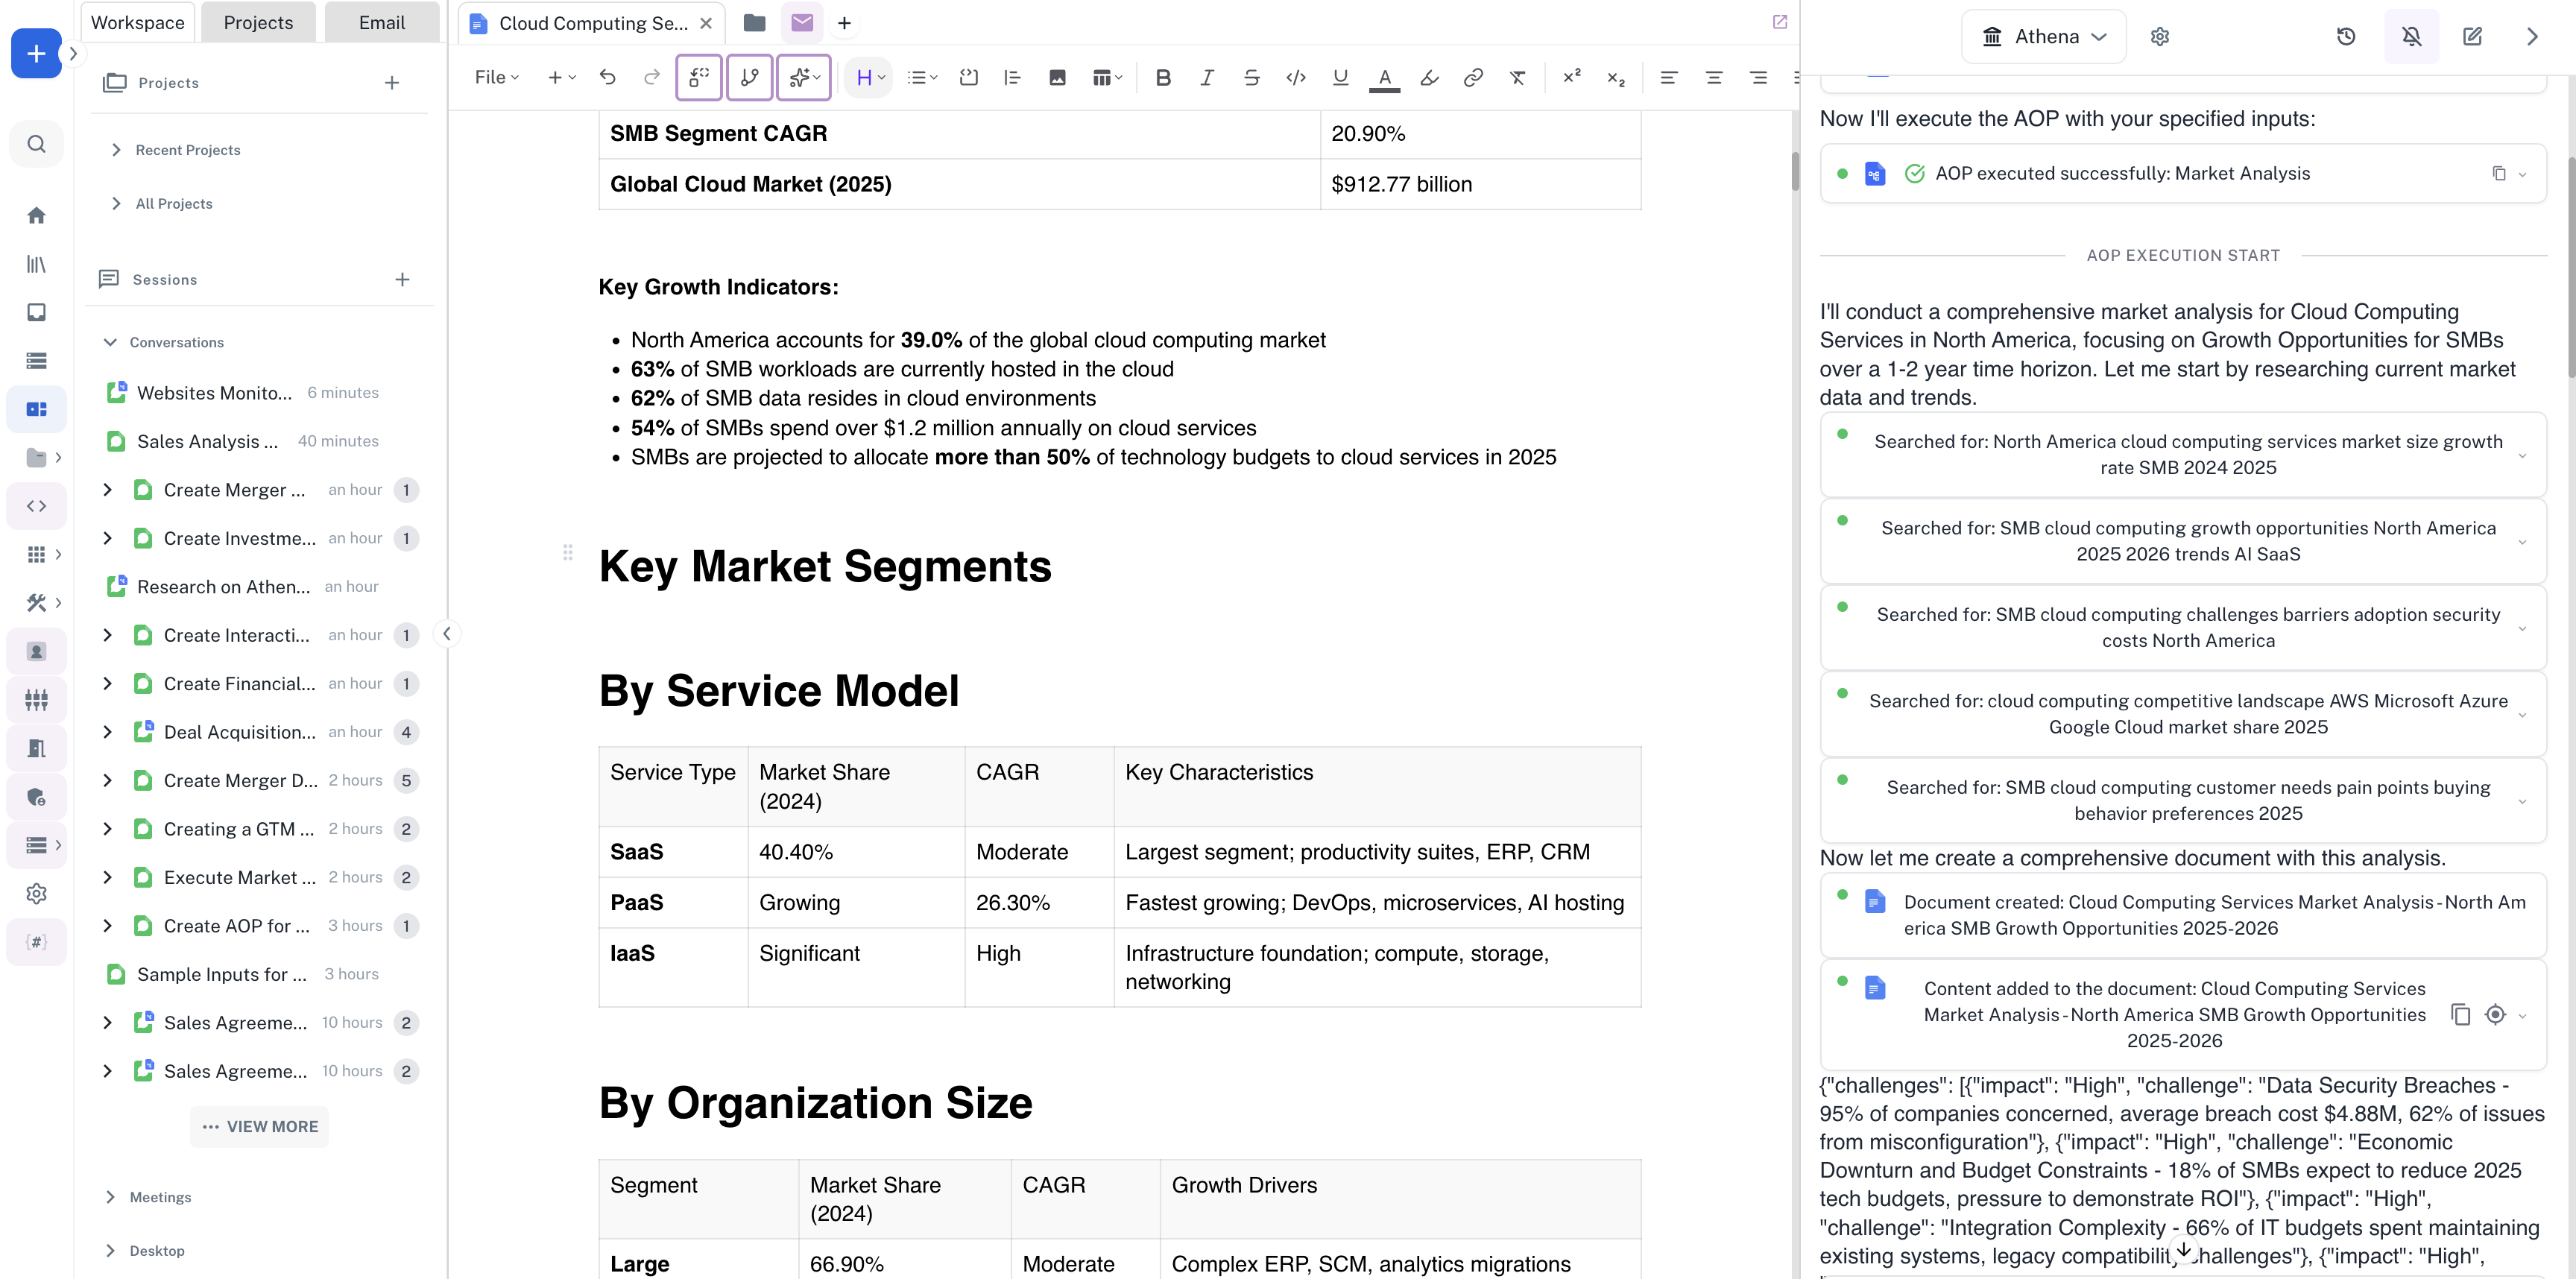
Task: Open the text color picker
Action: point(1384,78)
